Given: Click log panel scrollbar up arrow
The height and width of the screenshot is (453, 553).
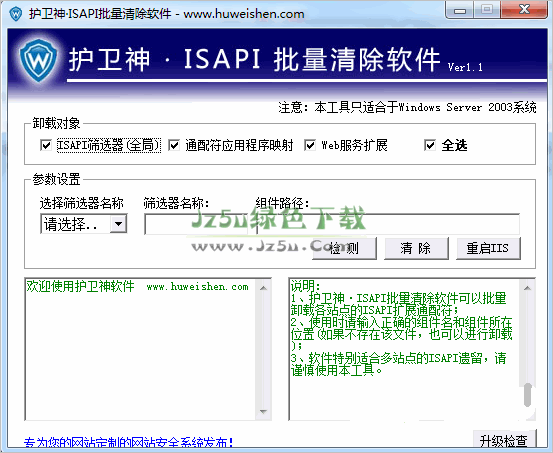Looking at the screenshot, I should (x=263, y=288).
